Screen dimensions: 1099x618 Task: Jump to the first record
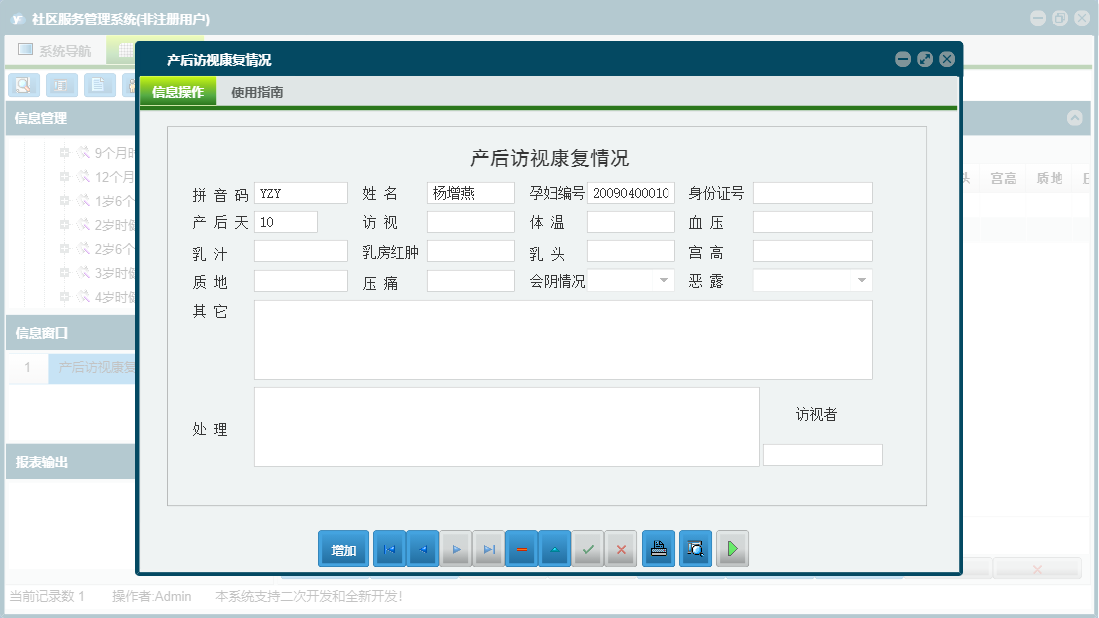[x=389, y=549]
